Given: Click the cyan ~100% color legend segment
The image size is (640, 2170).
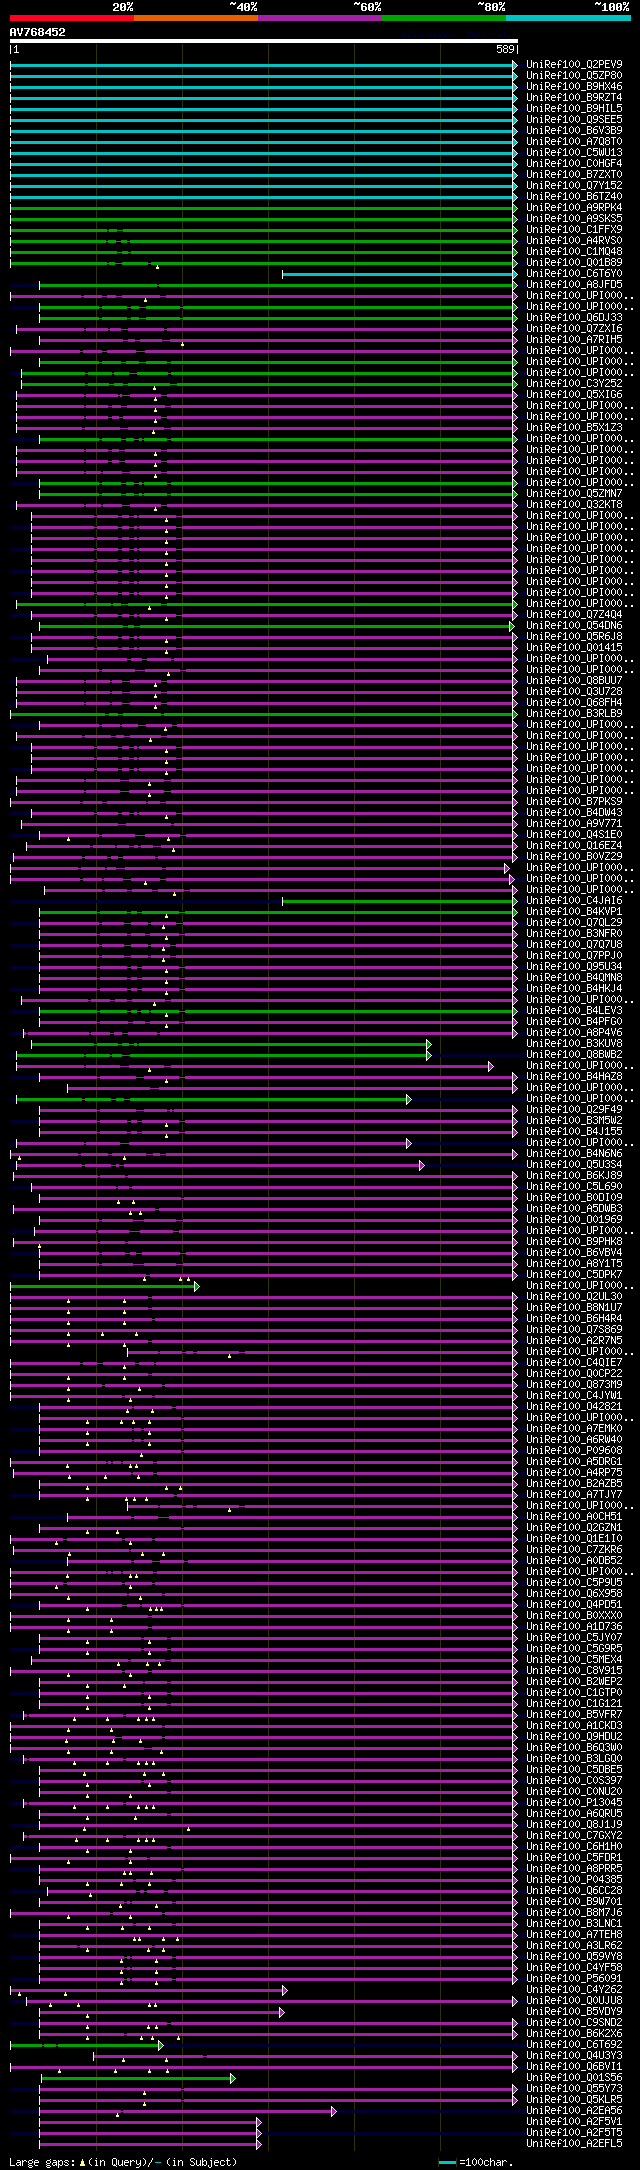Looking at the screenshot, I should point(568,18).
